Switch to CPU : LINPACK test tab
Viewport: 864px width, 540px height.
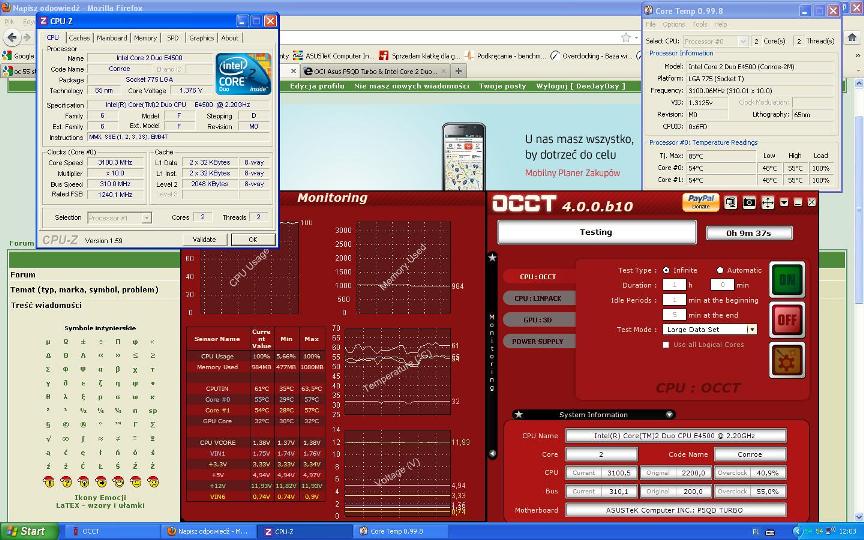[x=538, y=298]
